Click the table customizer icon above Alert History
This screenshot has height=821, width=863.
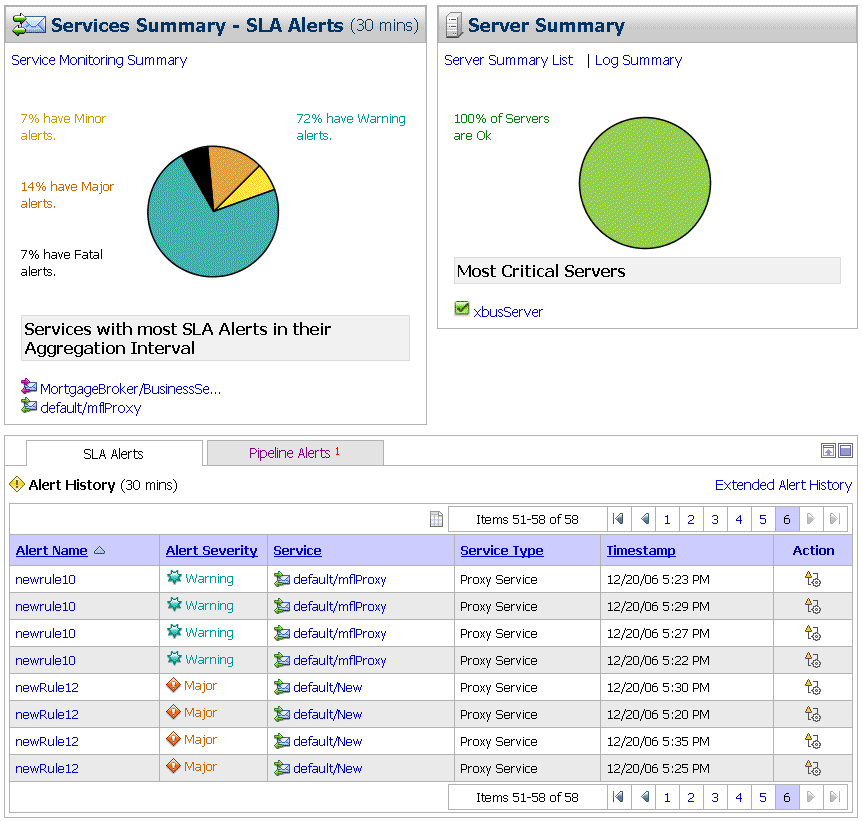(436, 519)
